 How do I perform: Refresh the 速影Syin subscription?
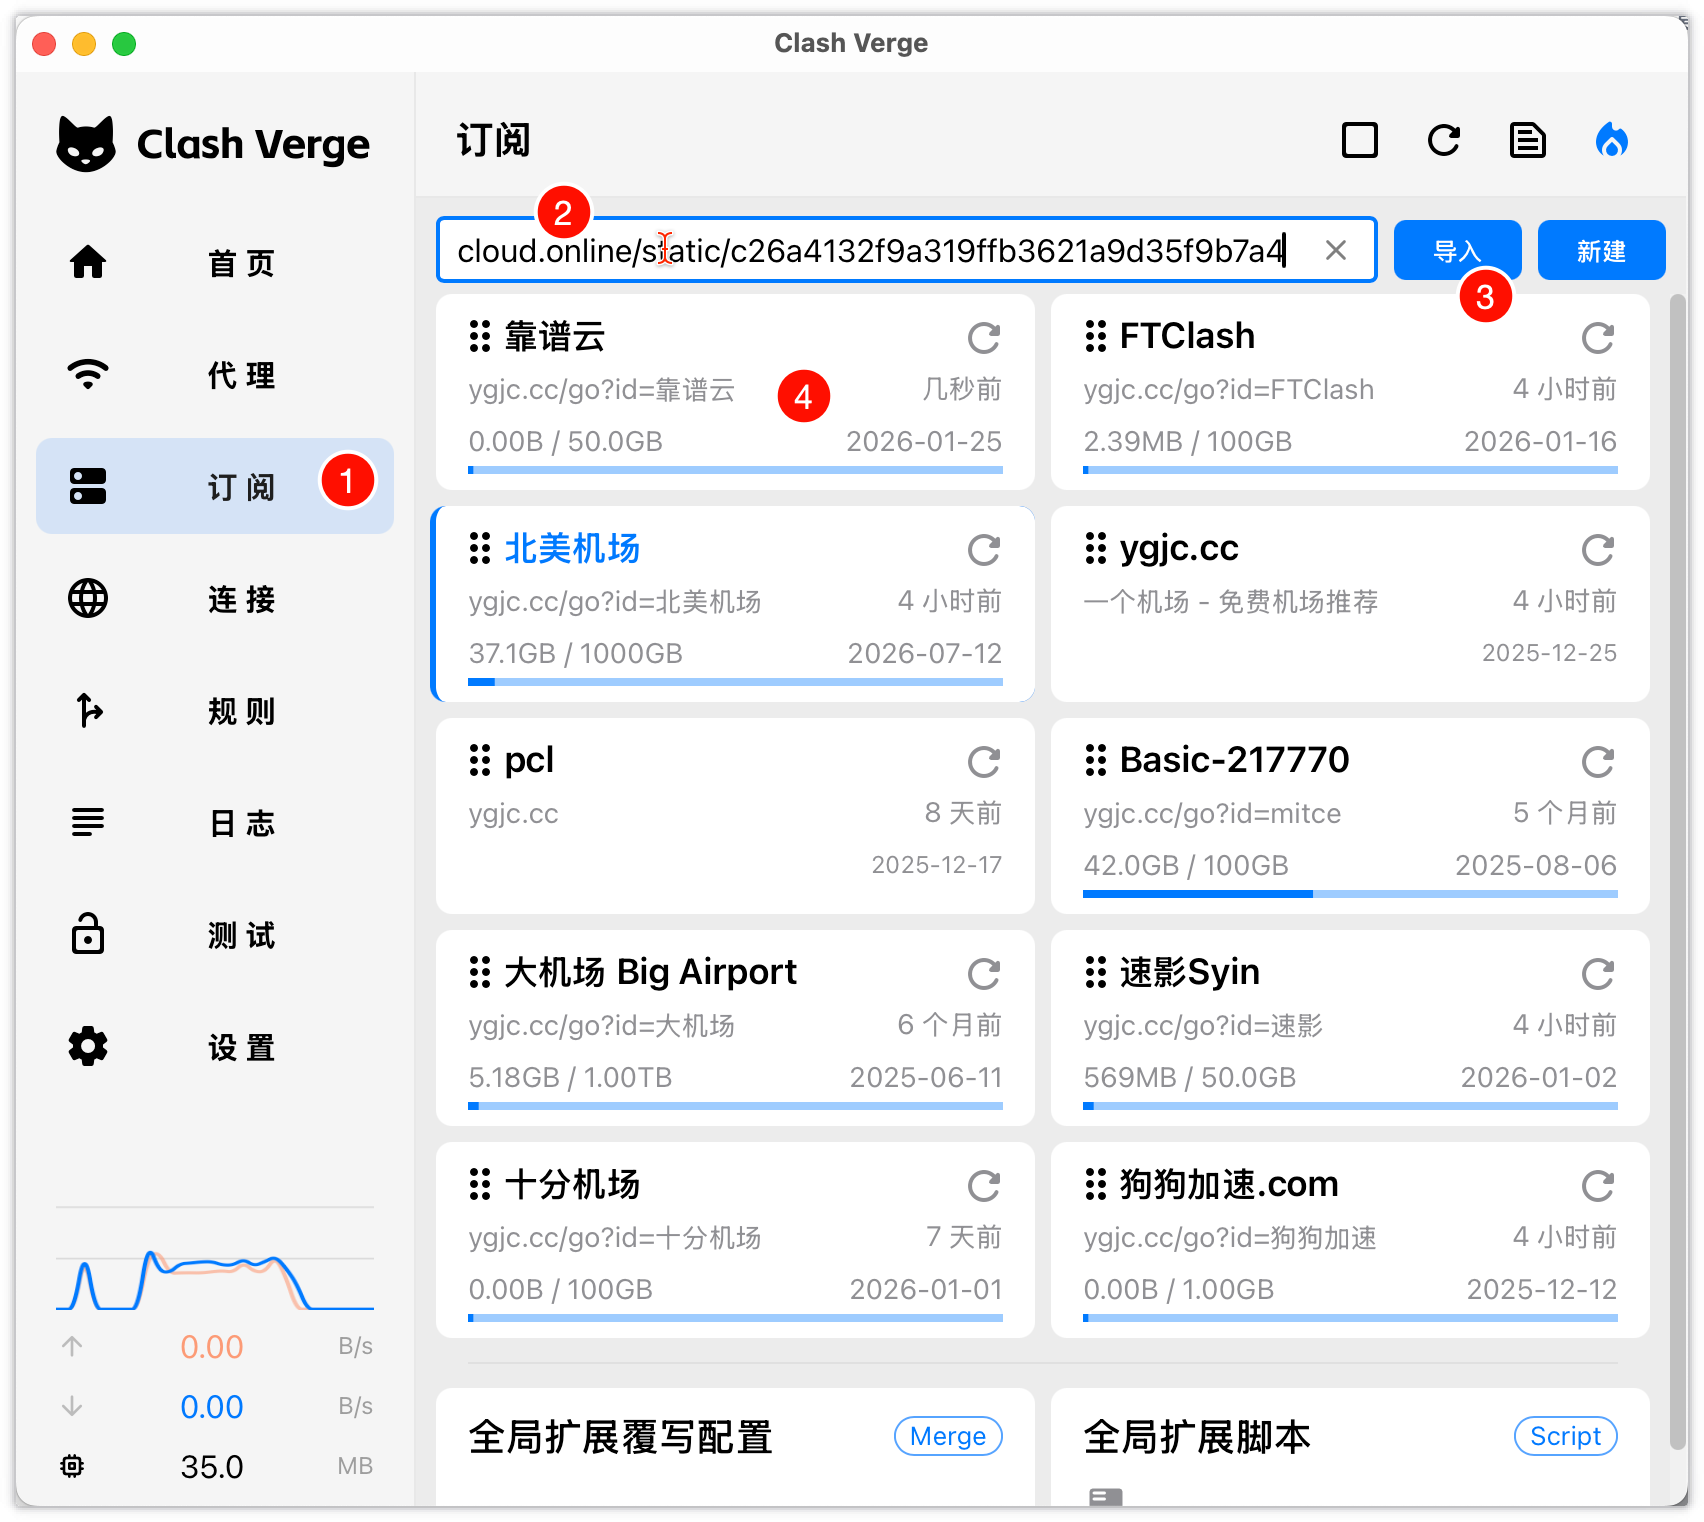pos(1598,973)
